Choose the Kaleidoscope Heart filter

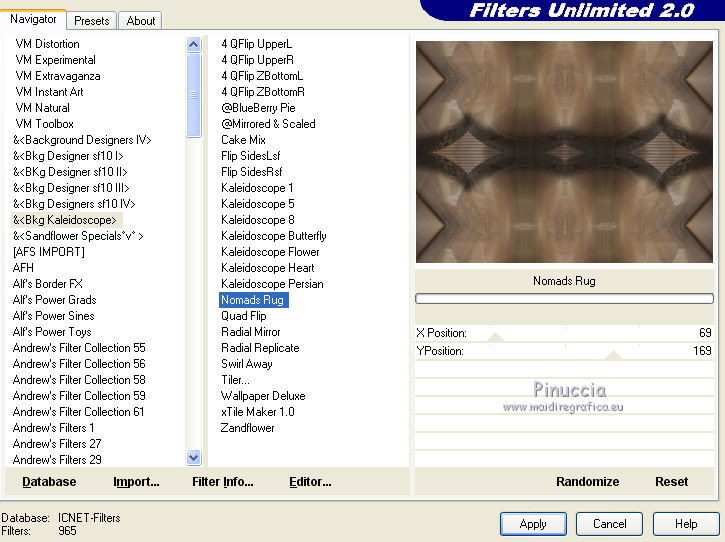click(x=267, y=268)
